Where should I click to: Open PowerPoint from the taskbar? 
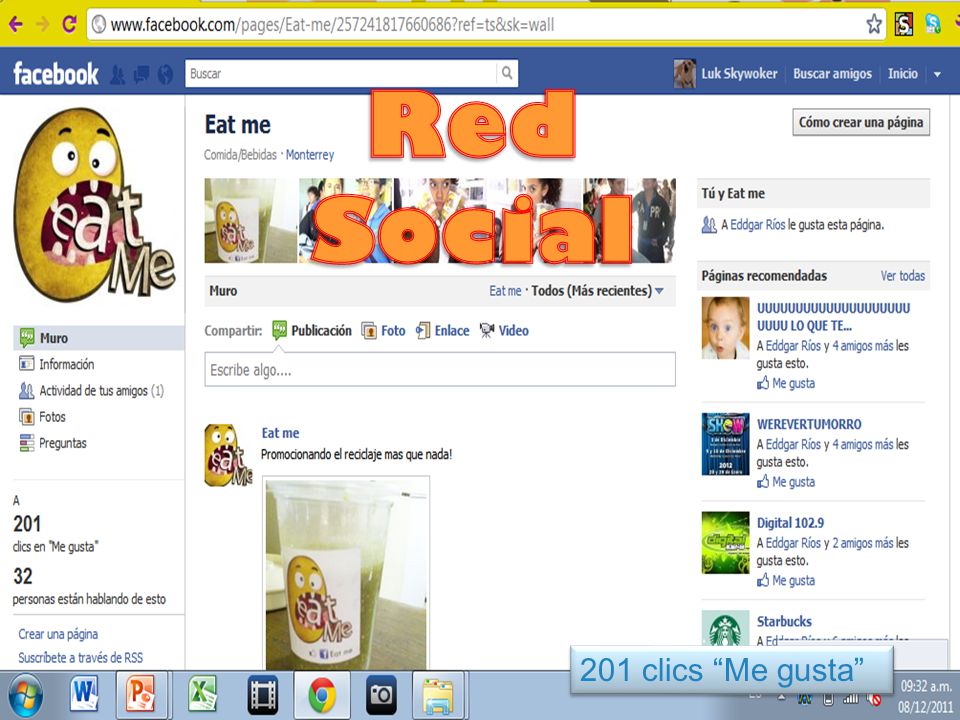pyautogui.click(x=141, y=694)
